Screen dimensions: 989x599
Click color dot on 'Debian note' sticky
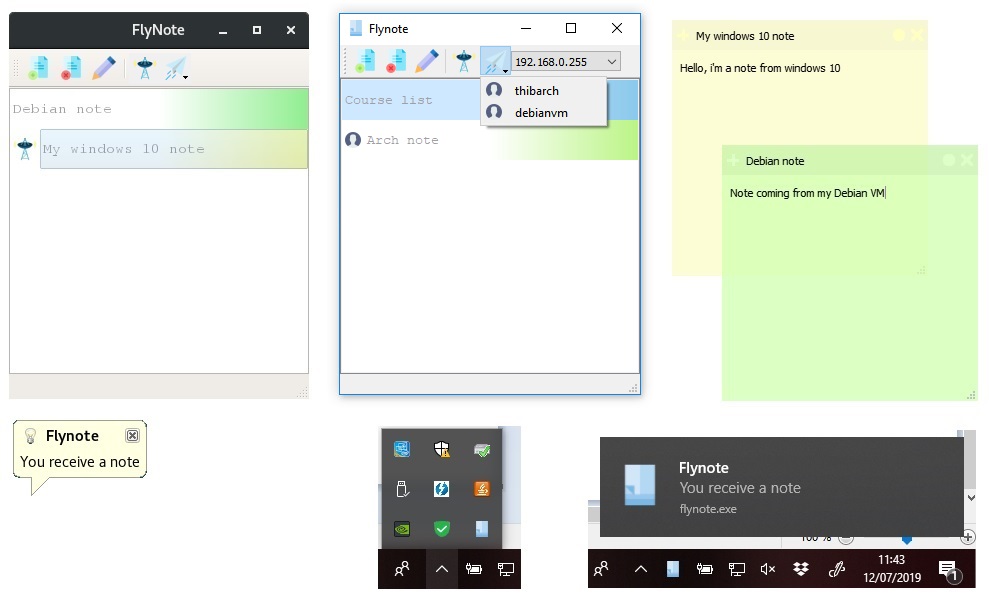[949, 160]
